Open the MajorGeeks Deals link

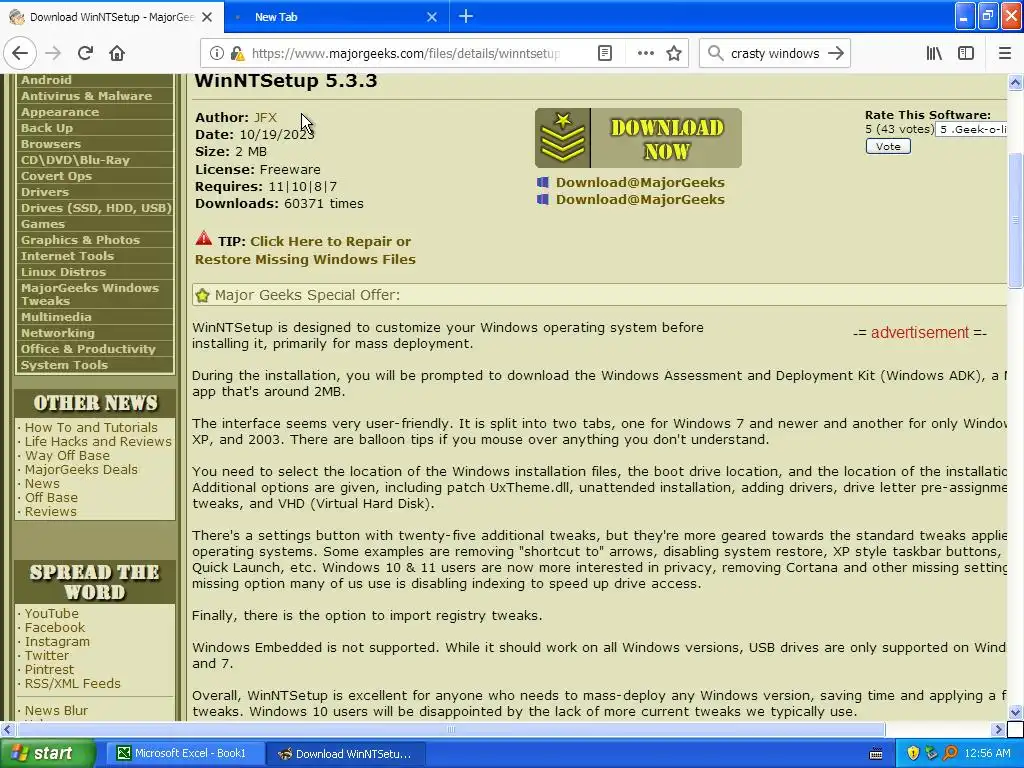click(81, 470)
